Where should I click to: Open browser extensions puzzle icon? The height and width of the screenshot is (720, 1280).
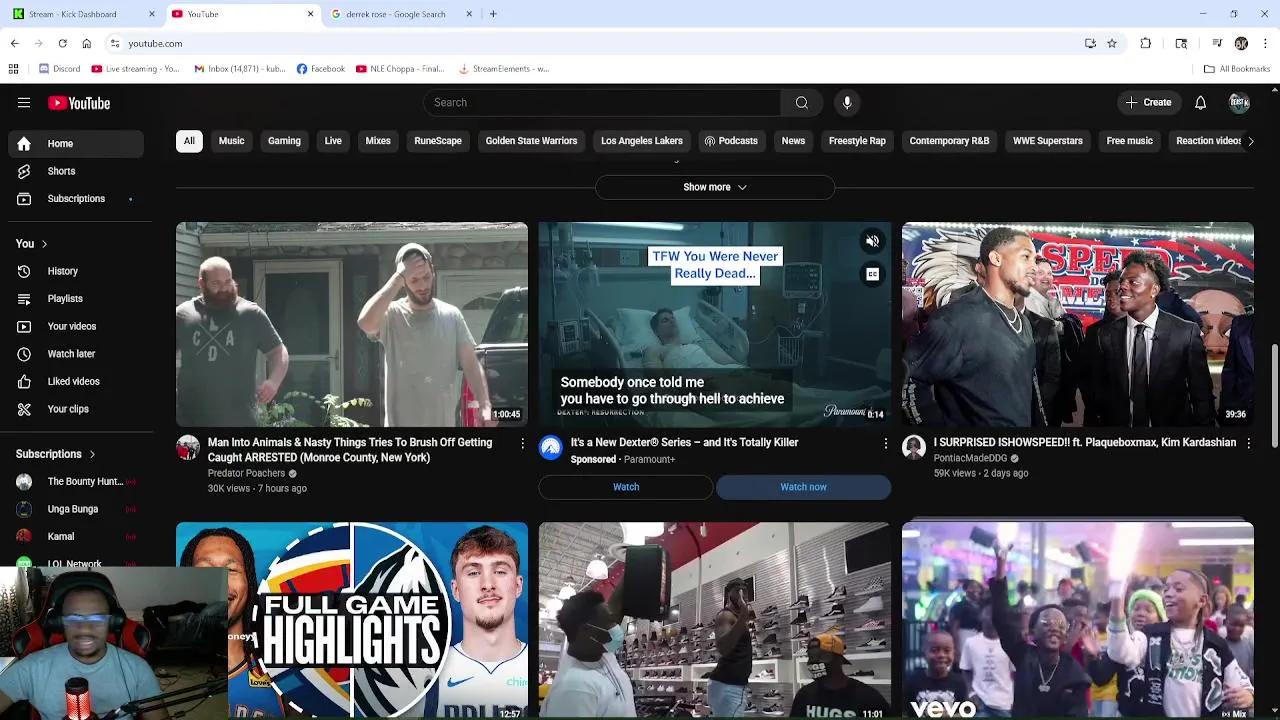[x=1146, y=43]
